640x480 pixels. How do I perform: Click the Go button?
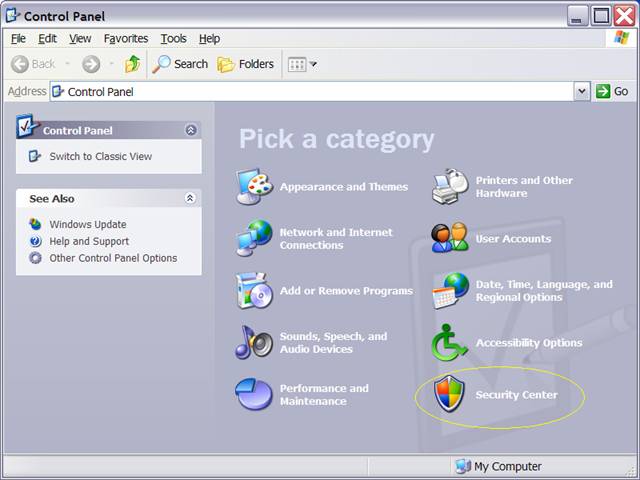click(612, 91)
